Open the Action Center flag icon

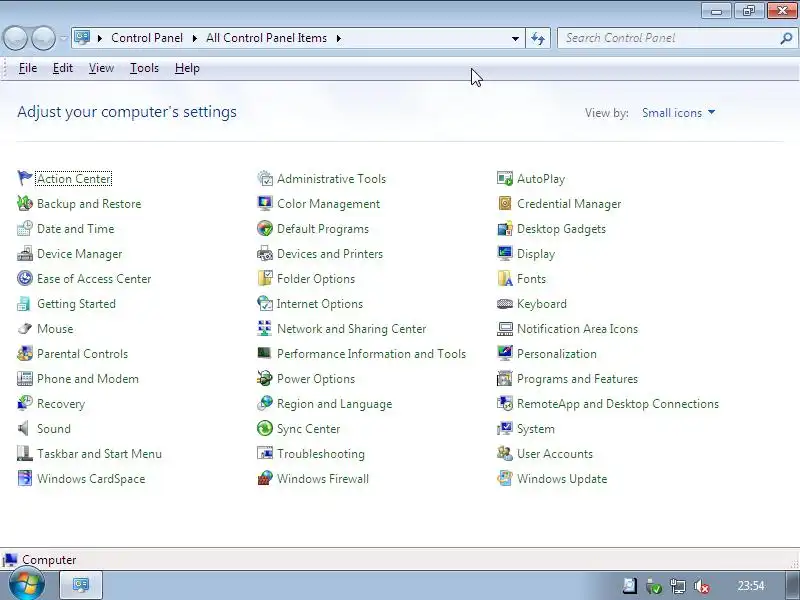(24, 178)
